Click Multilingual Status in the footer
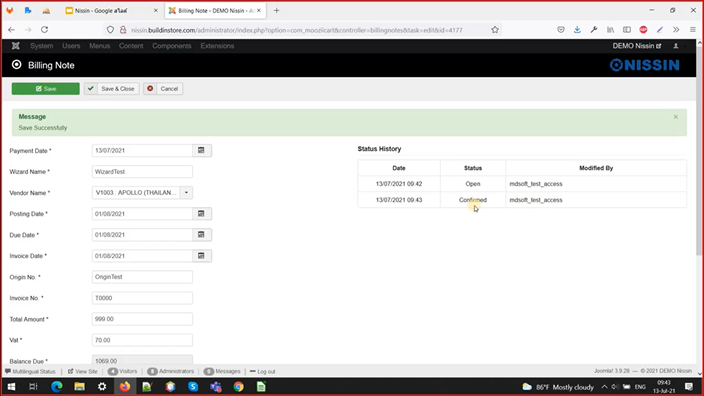The height and width of the screenshot is (396, 704). point(30,371)
